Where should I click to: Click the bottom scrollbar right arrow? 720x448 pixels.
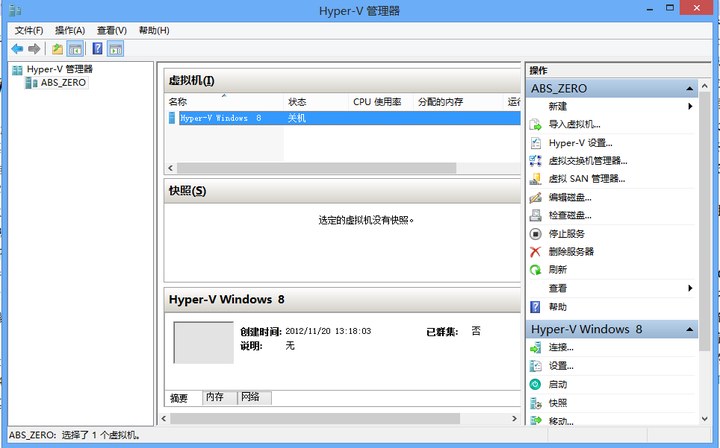514,419
